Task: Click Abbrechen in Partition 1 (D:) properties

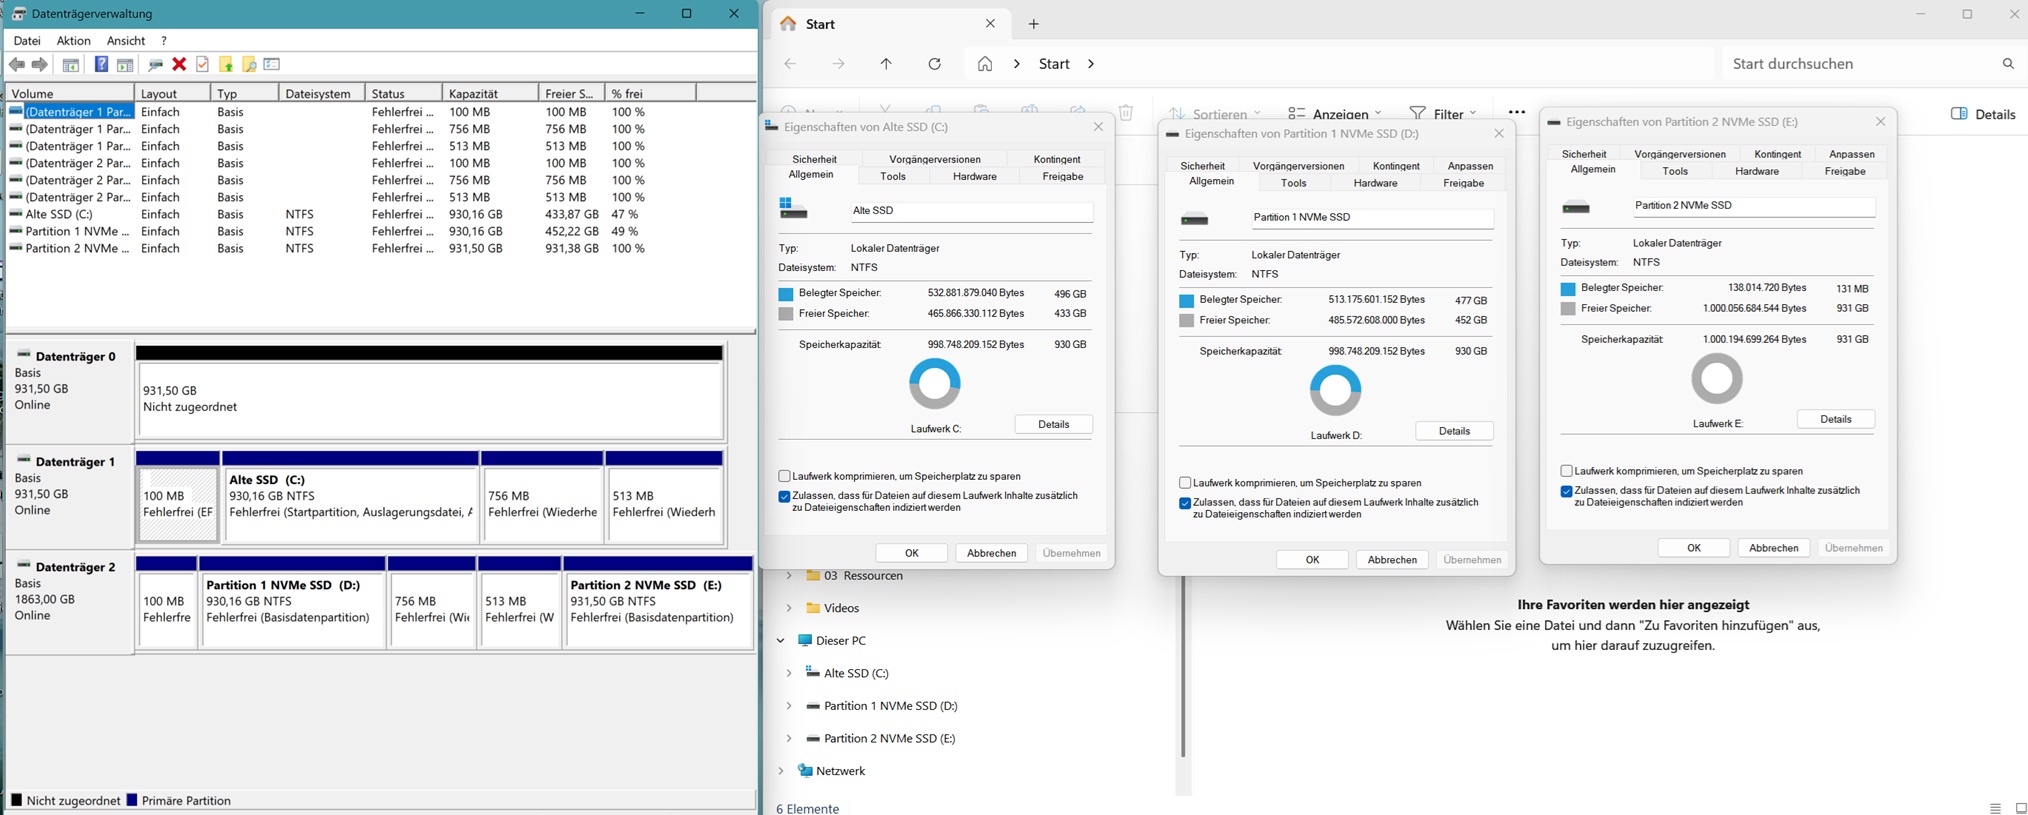Action: (x=1392, y=560)
